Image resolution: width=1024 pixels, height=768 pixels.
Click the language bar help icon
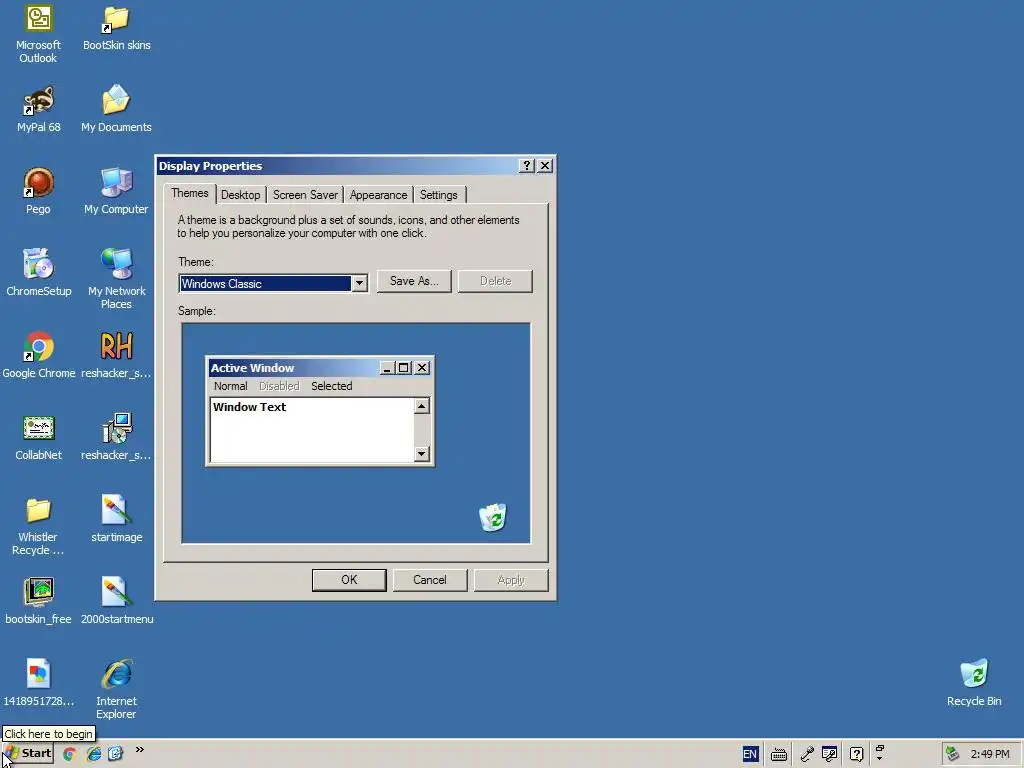[856, 754]
